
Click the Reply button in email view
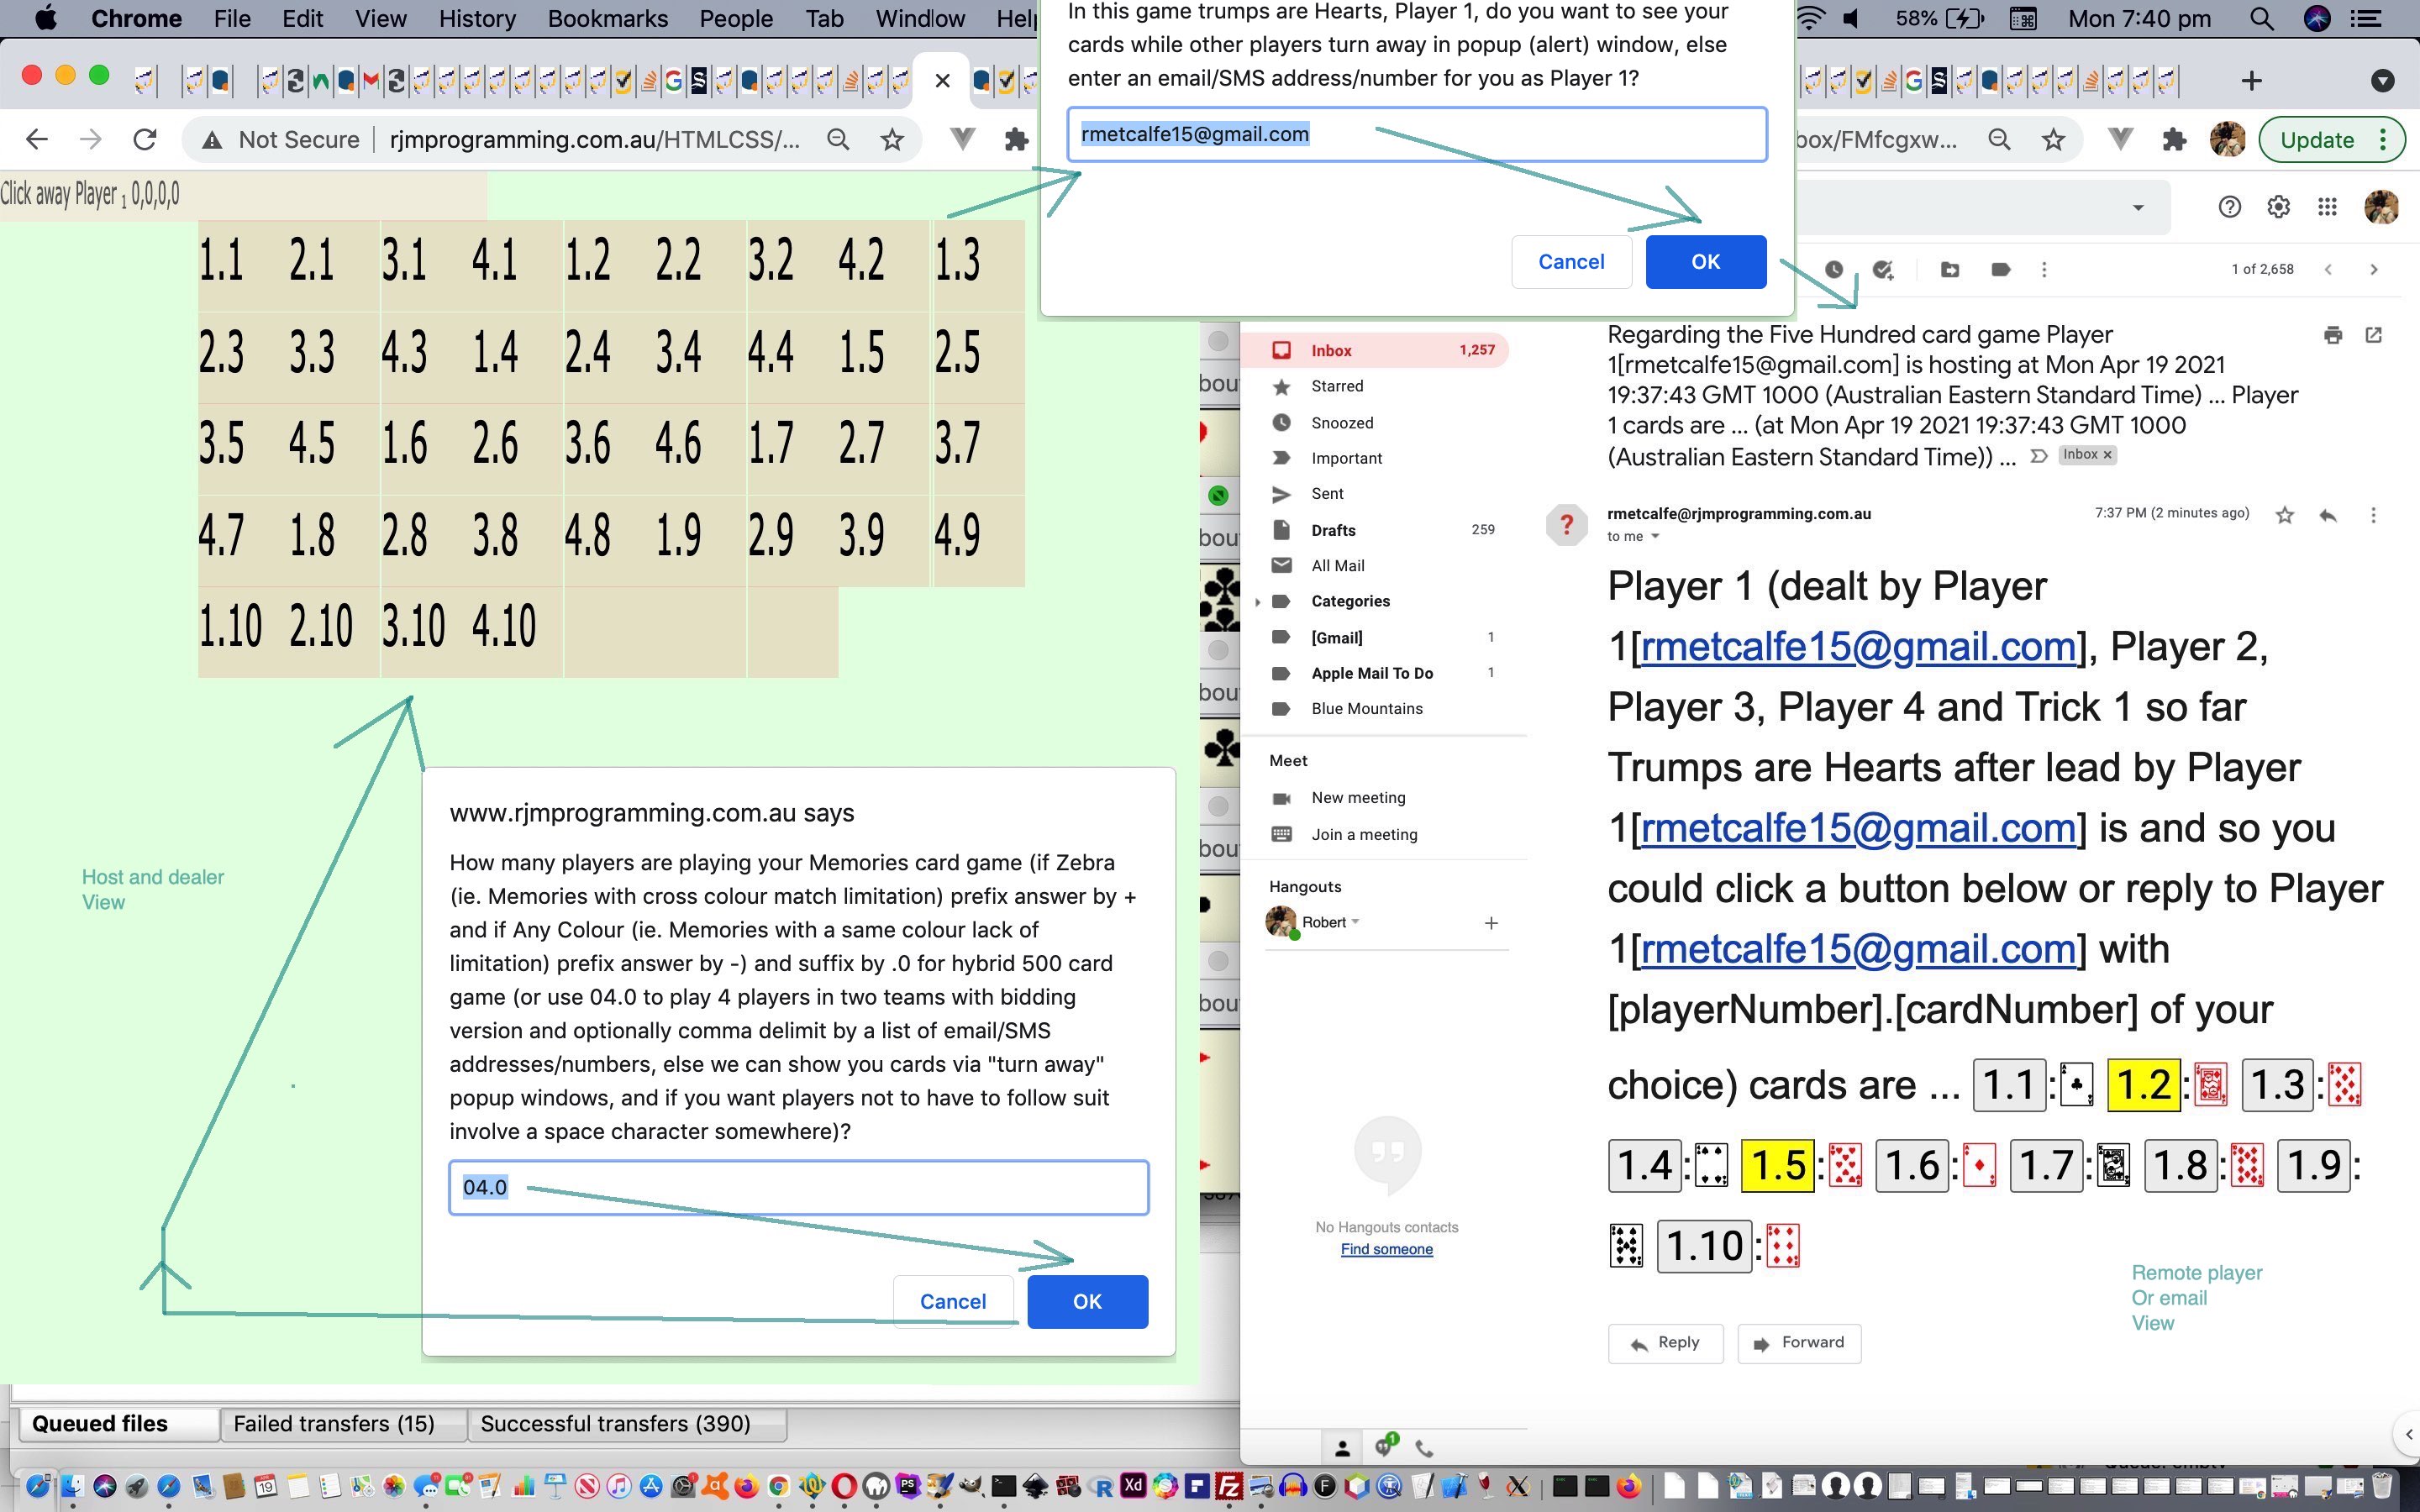[1662, 1341]
